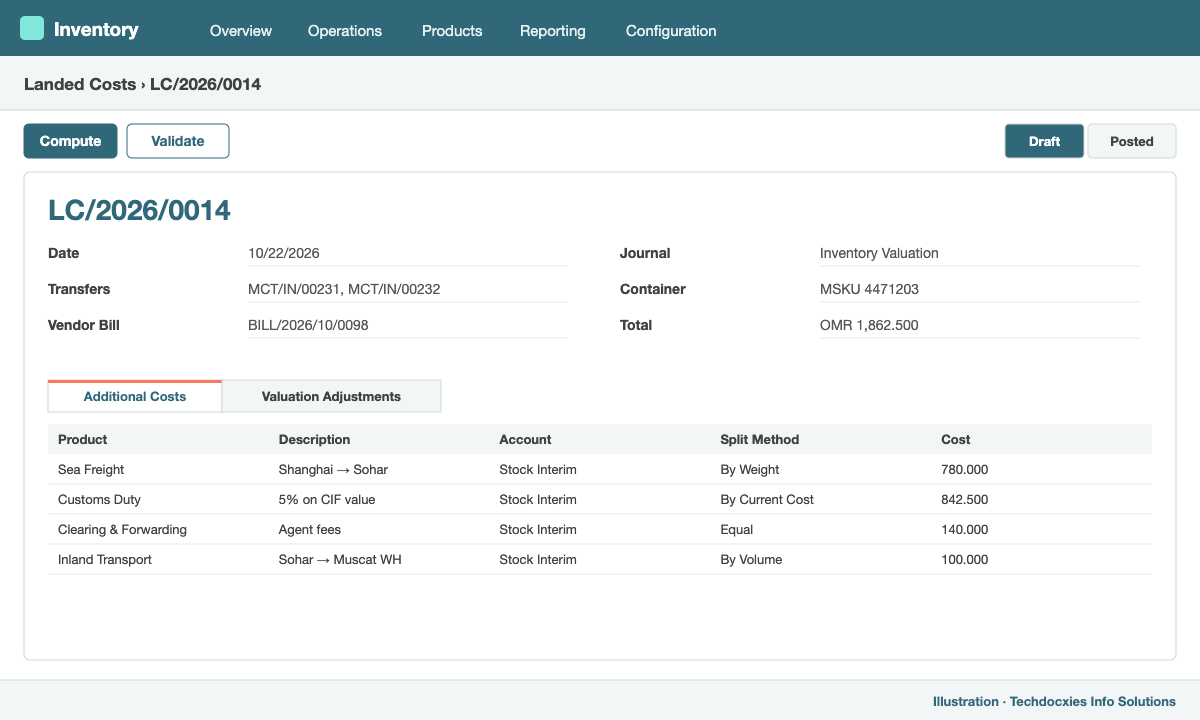This screenshot has height=720, width=1200.
Task: Edit the Date field 10/22/2026
Action: [408, 253]
